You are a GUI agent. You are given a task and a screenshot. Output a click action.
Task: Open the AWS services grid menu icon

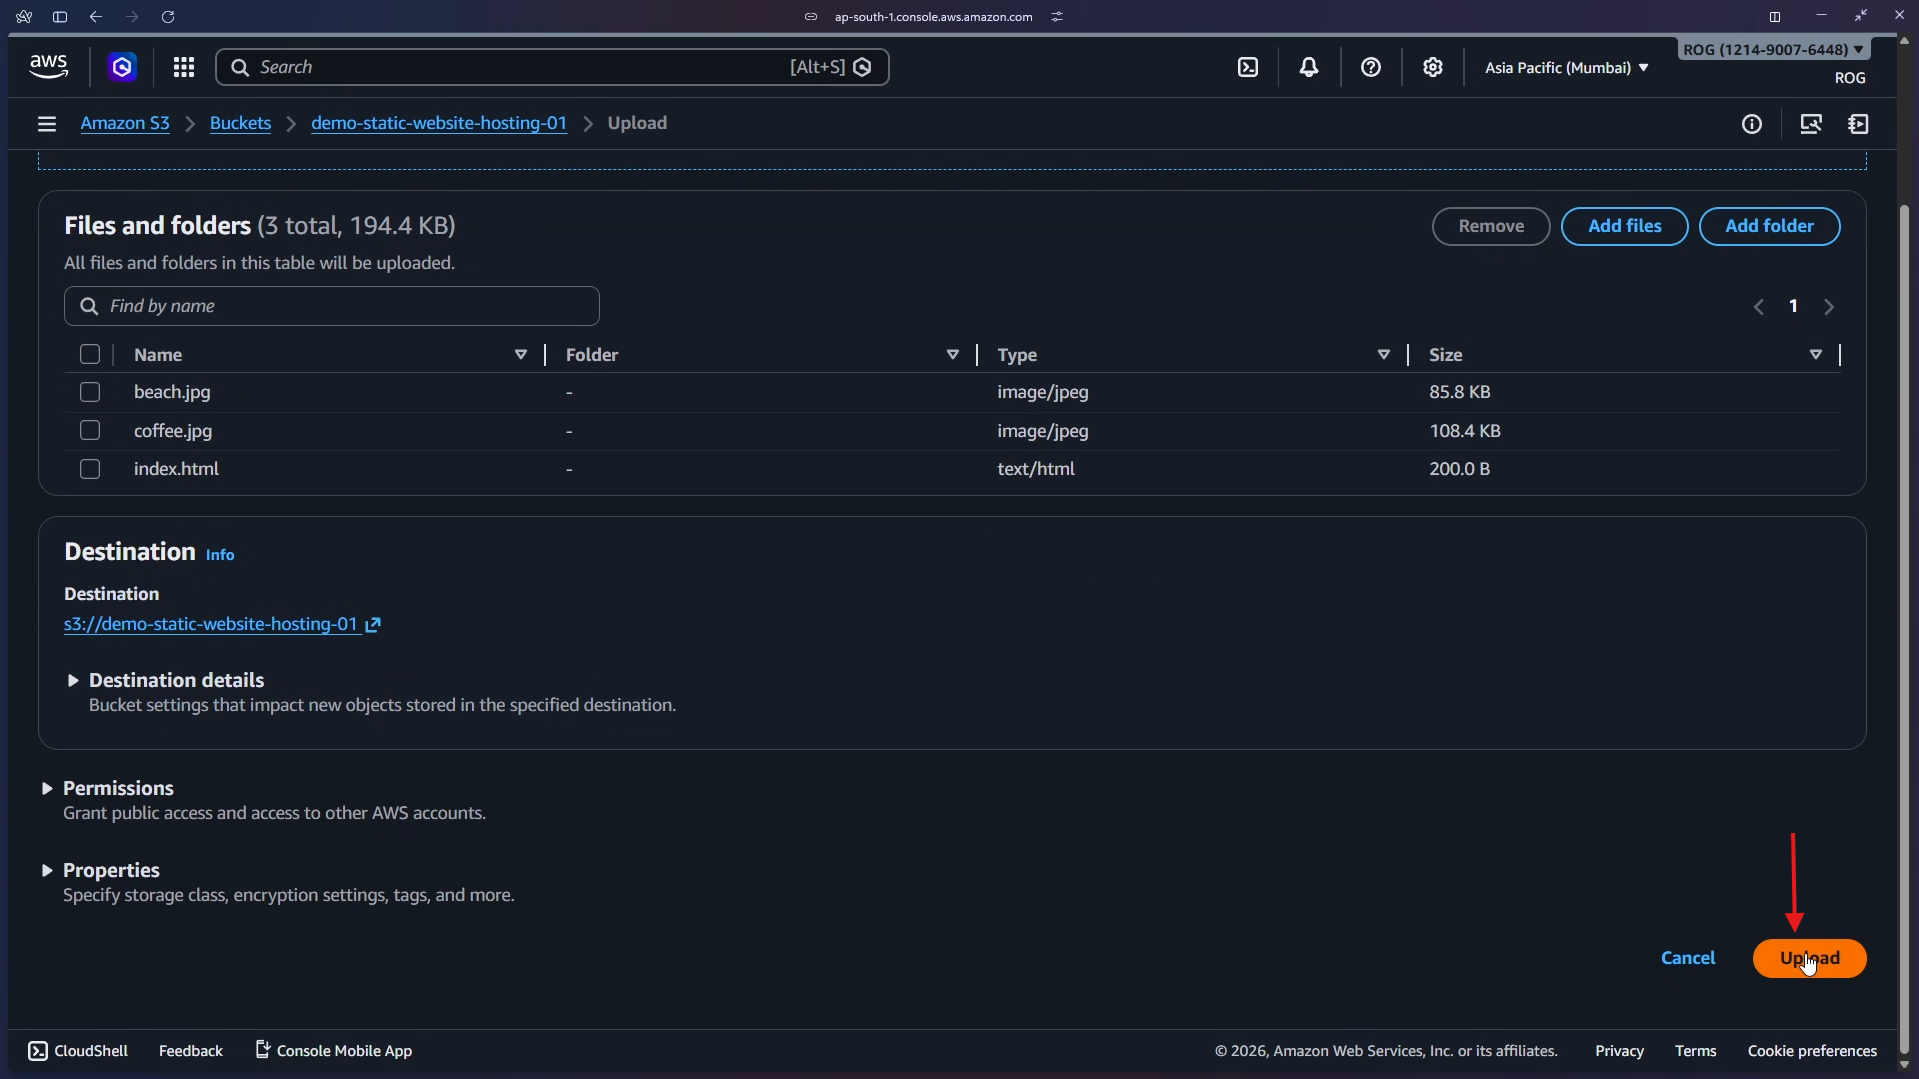pos(184,67)
